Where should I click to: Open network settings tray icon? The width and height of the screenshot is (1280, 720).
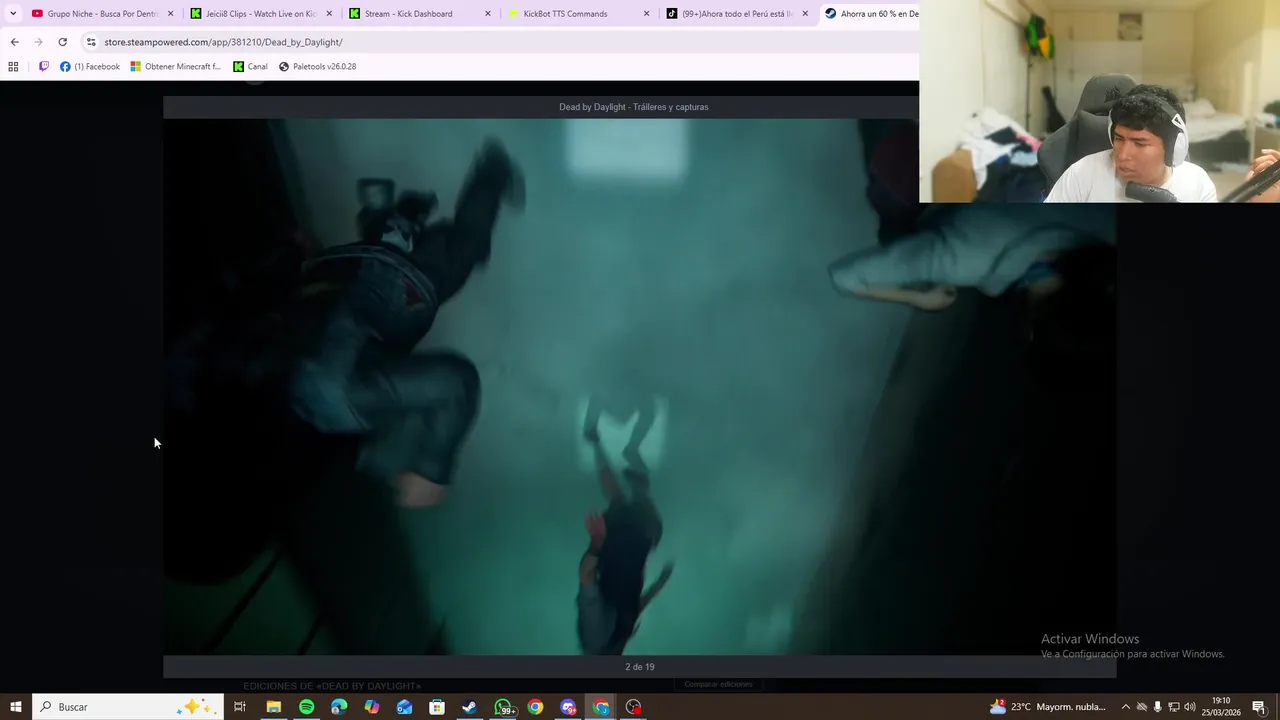[1174, 707]
